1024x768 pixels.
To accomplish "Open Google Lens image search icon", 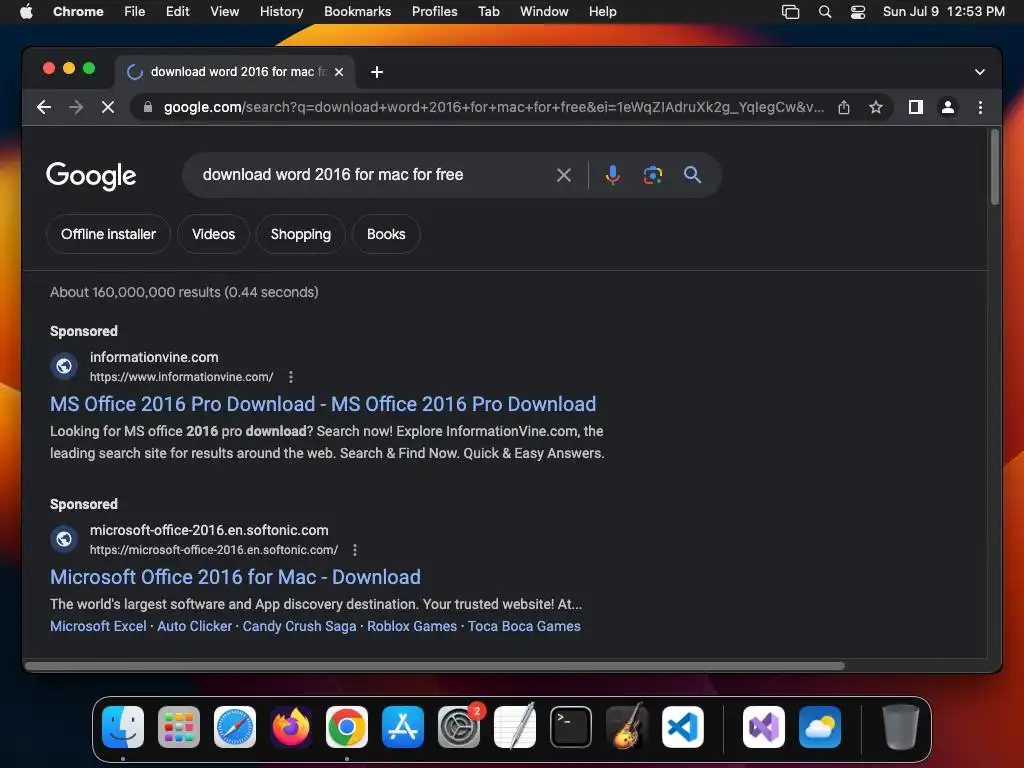I will click(652, 175).
